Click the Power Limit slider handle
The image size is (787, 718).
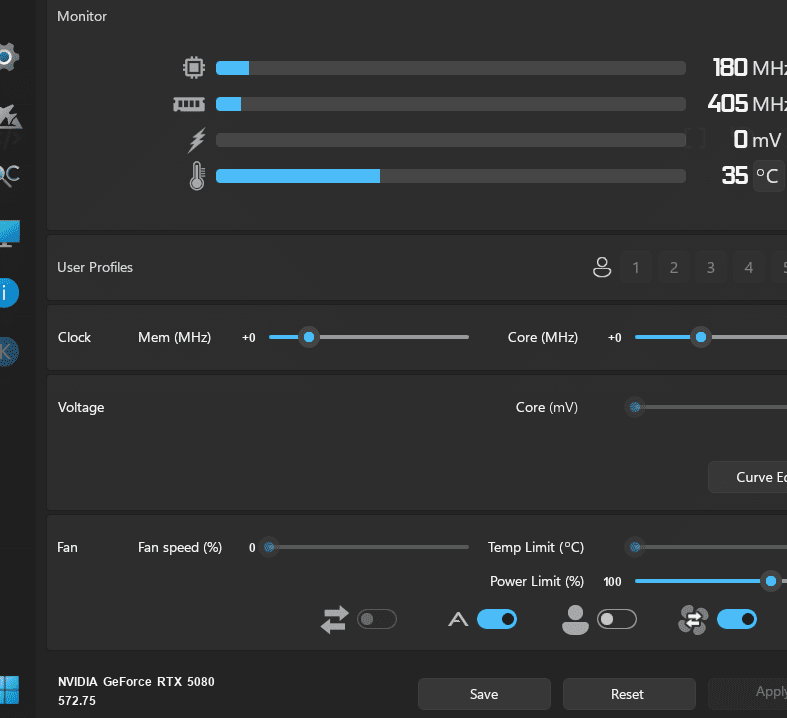click(770, 581)
